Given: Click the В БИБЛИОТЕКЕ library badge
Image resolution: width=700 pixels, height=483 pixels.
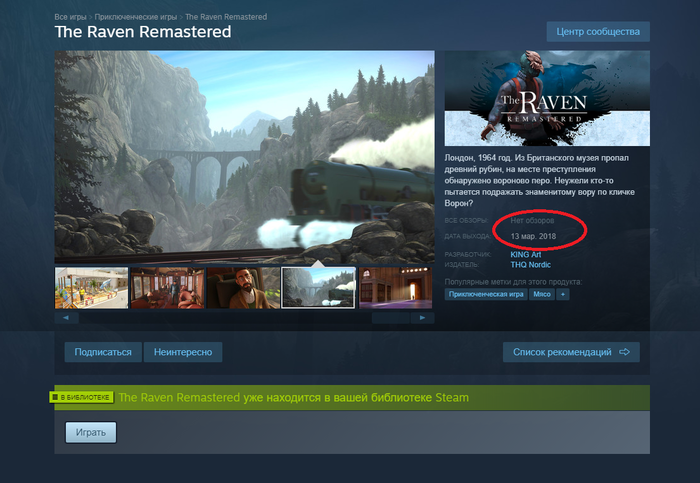Looking at the screenshot, I should (81, 397).
